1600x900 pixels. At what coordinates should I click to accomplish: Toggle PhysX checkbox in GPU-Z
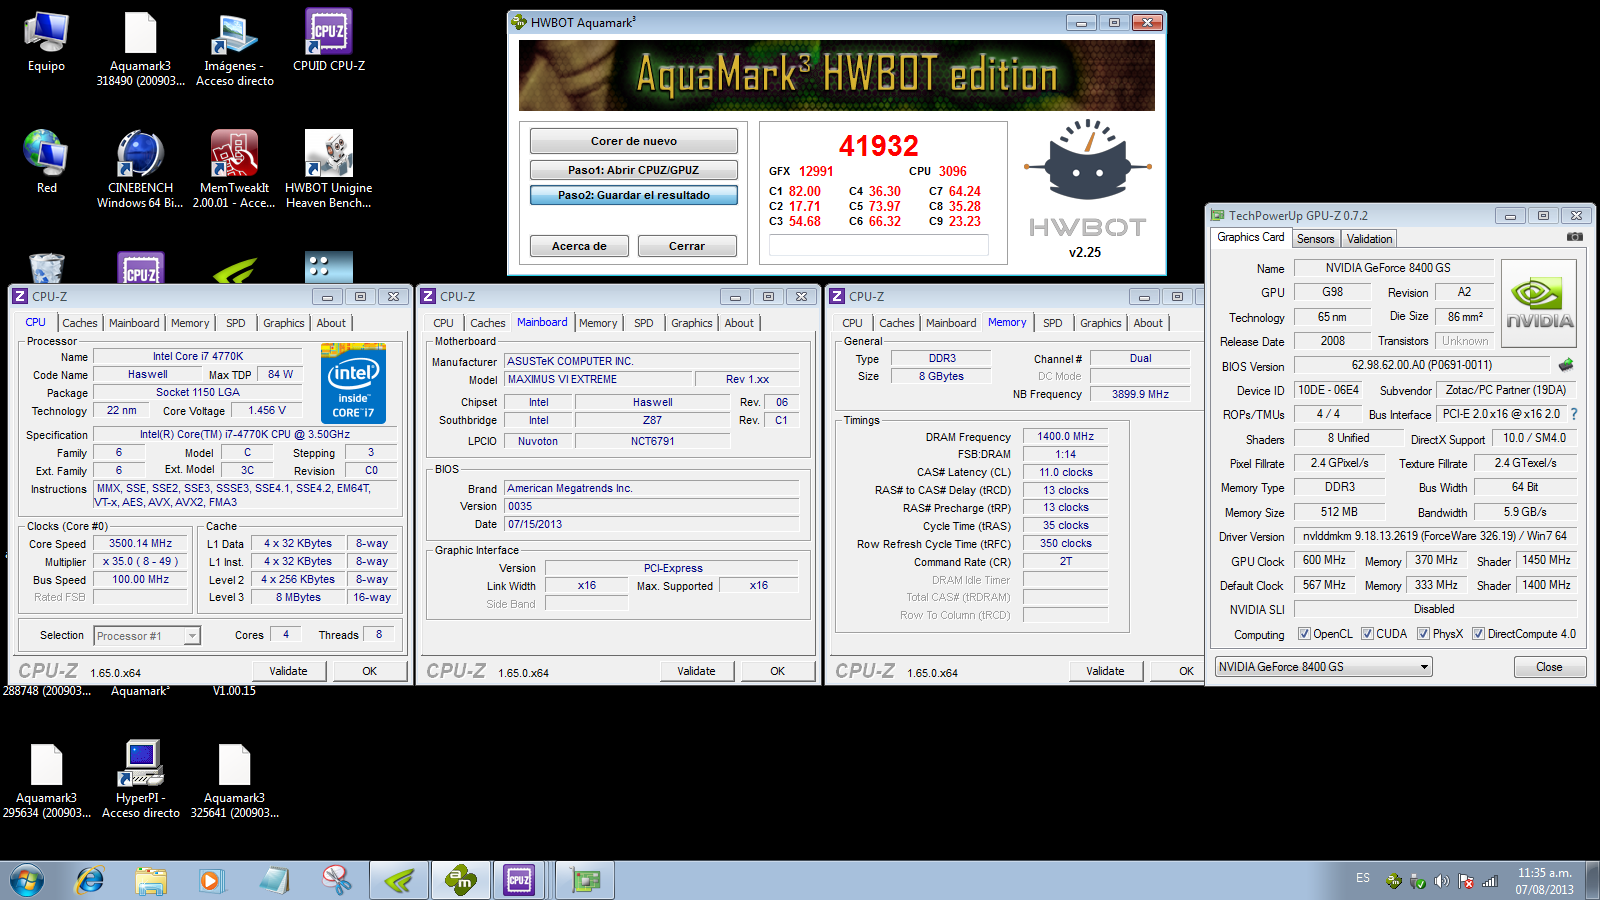point(1423,634)
